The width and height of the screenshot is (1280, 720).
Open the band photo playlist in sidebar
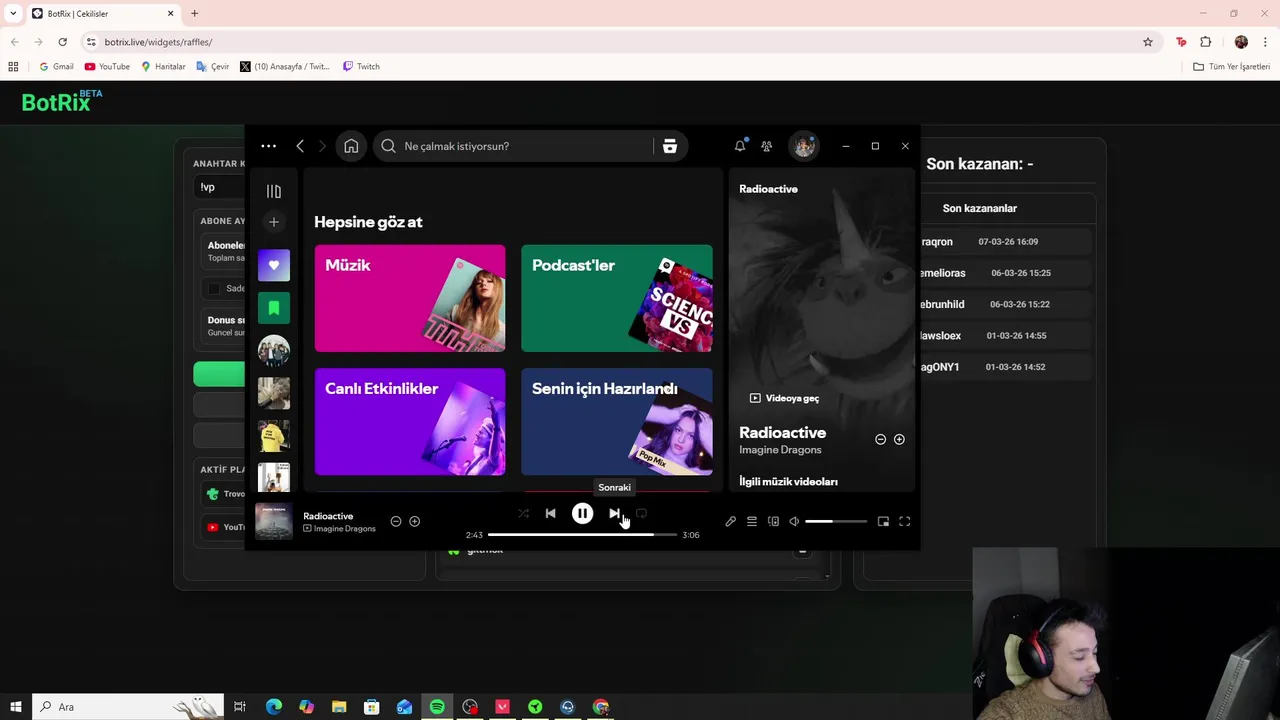point(274,350)
